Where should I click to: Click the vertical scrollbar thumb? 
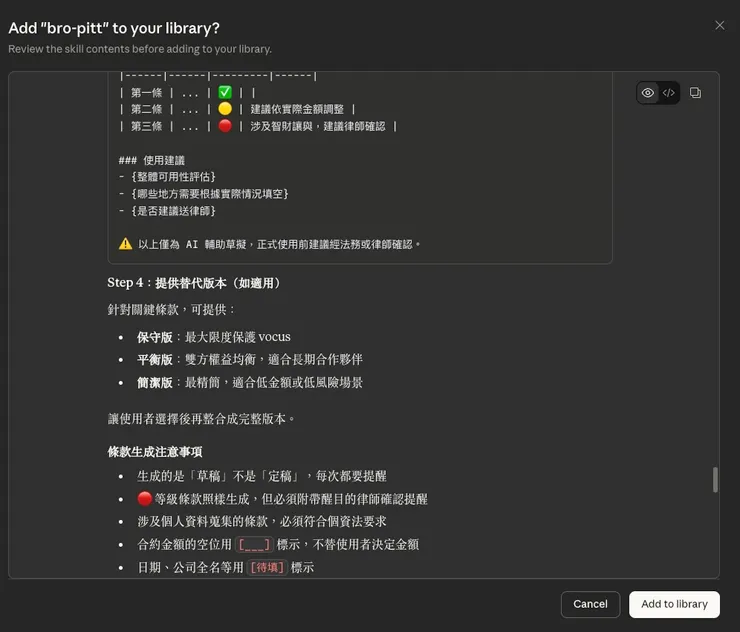coord(715,480)
